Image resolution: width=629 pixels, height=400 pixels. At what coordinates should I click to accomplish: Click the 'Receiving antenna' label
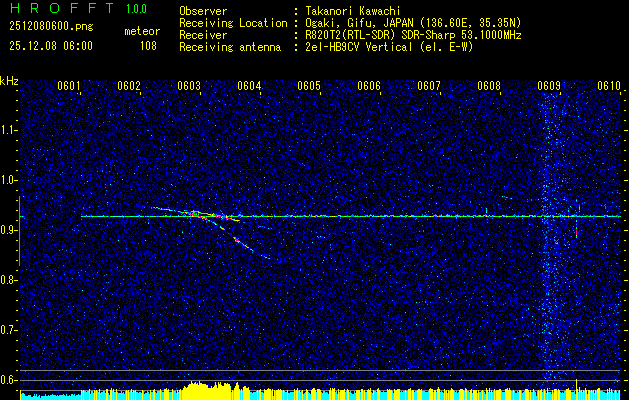(x=230, y=47)
